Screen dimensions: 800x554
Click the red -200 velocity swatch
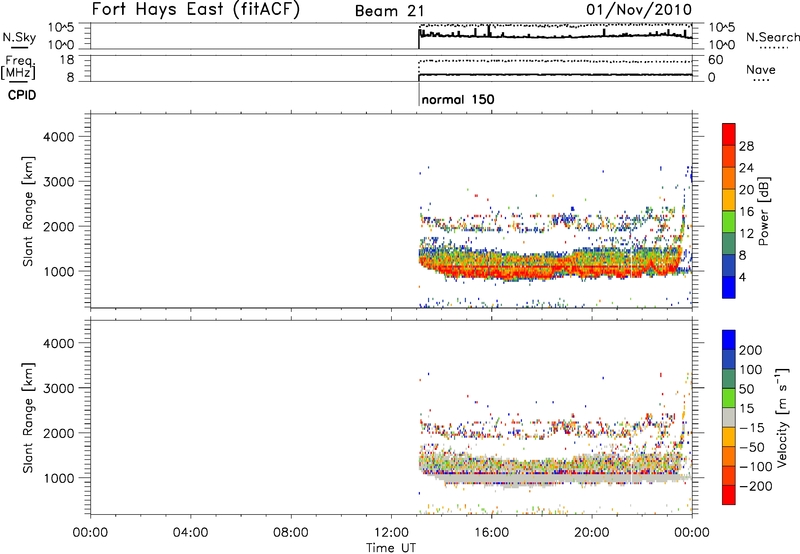point(729,495)
